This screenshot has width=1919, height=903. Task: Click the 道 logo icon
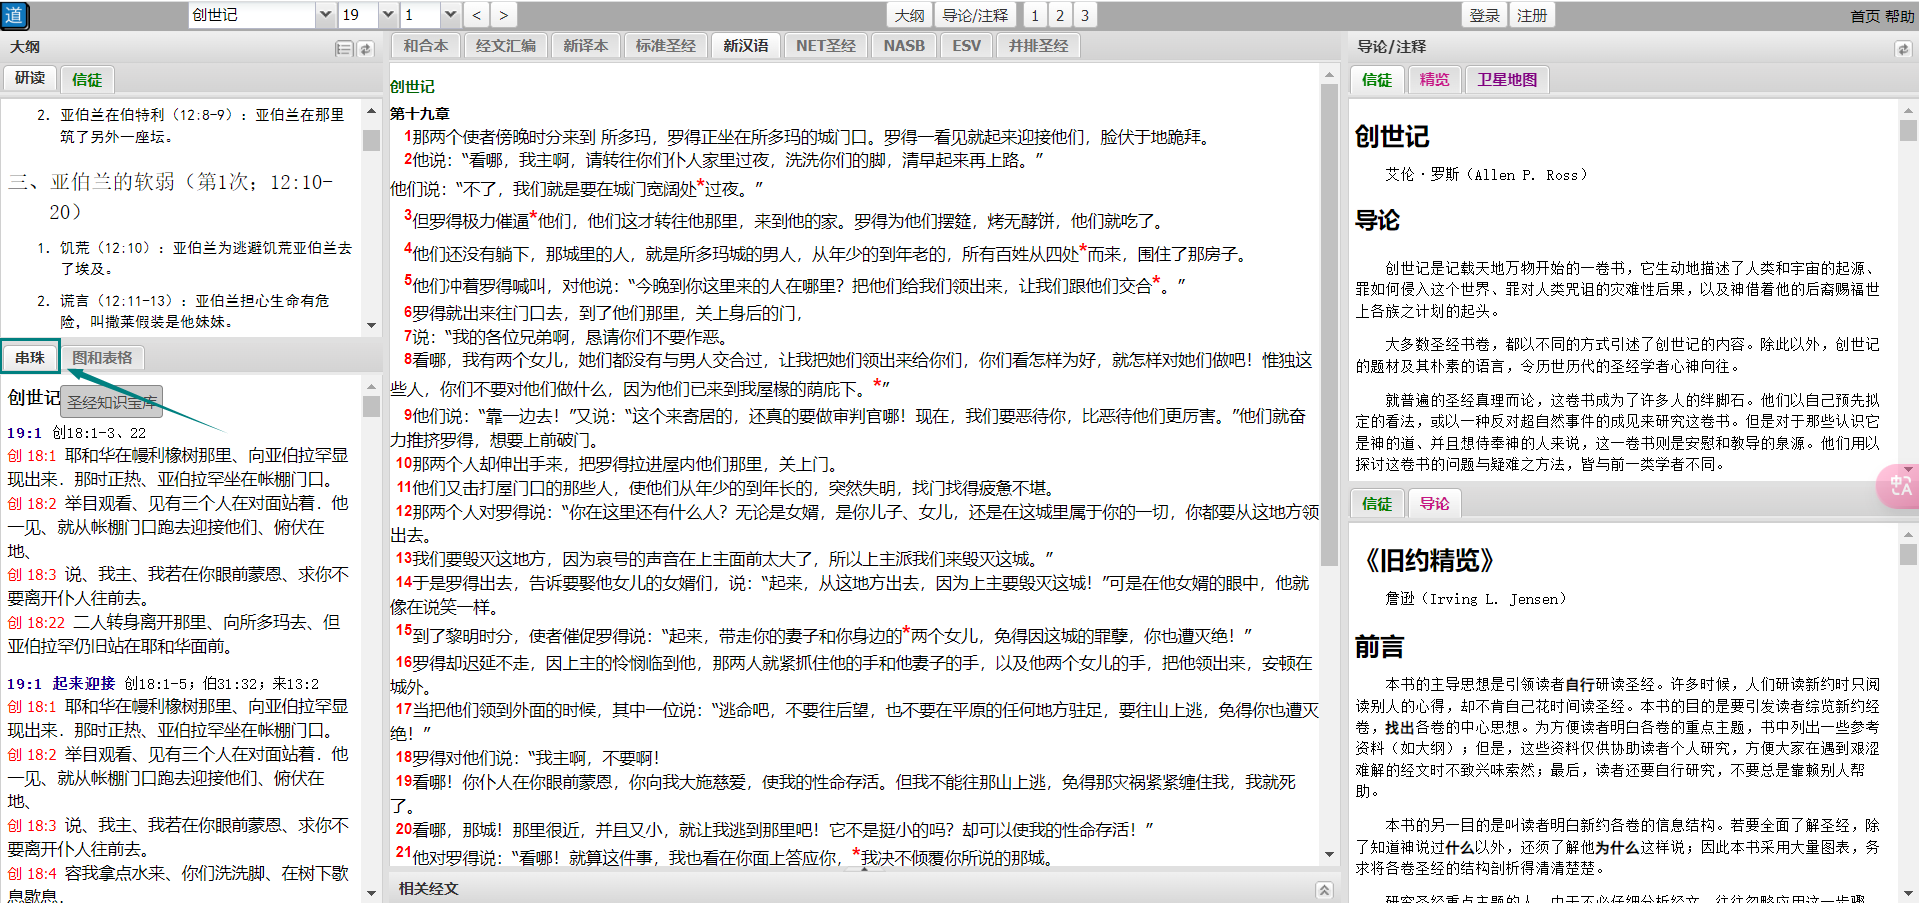click(15, 15)
